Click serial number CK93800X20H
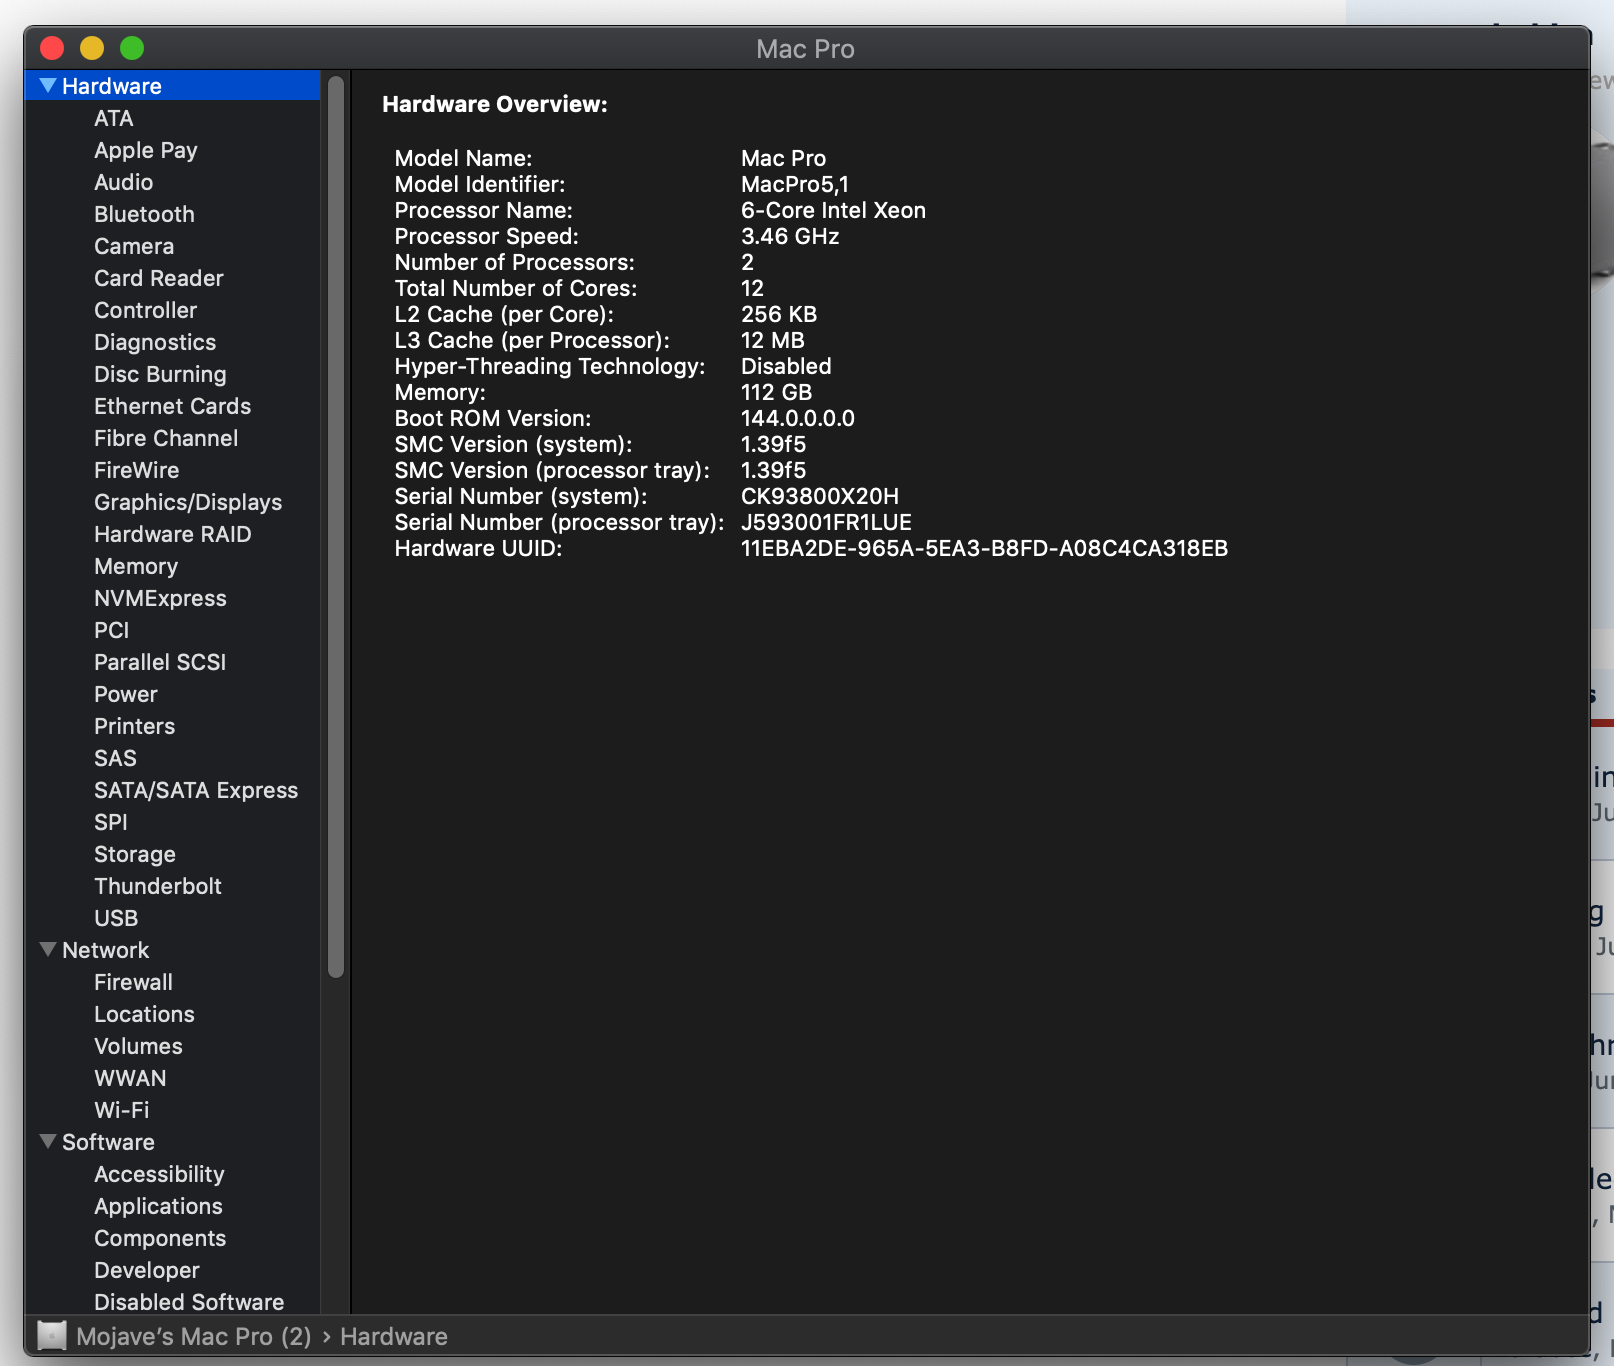Image resolution: width=1614 pixels, height=1366 pixels. click(x=820, y=496)
